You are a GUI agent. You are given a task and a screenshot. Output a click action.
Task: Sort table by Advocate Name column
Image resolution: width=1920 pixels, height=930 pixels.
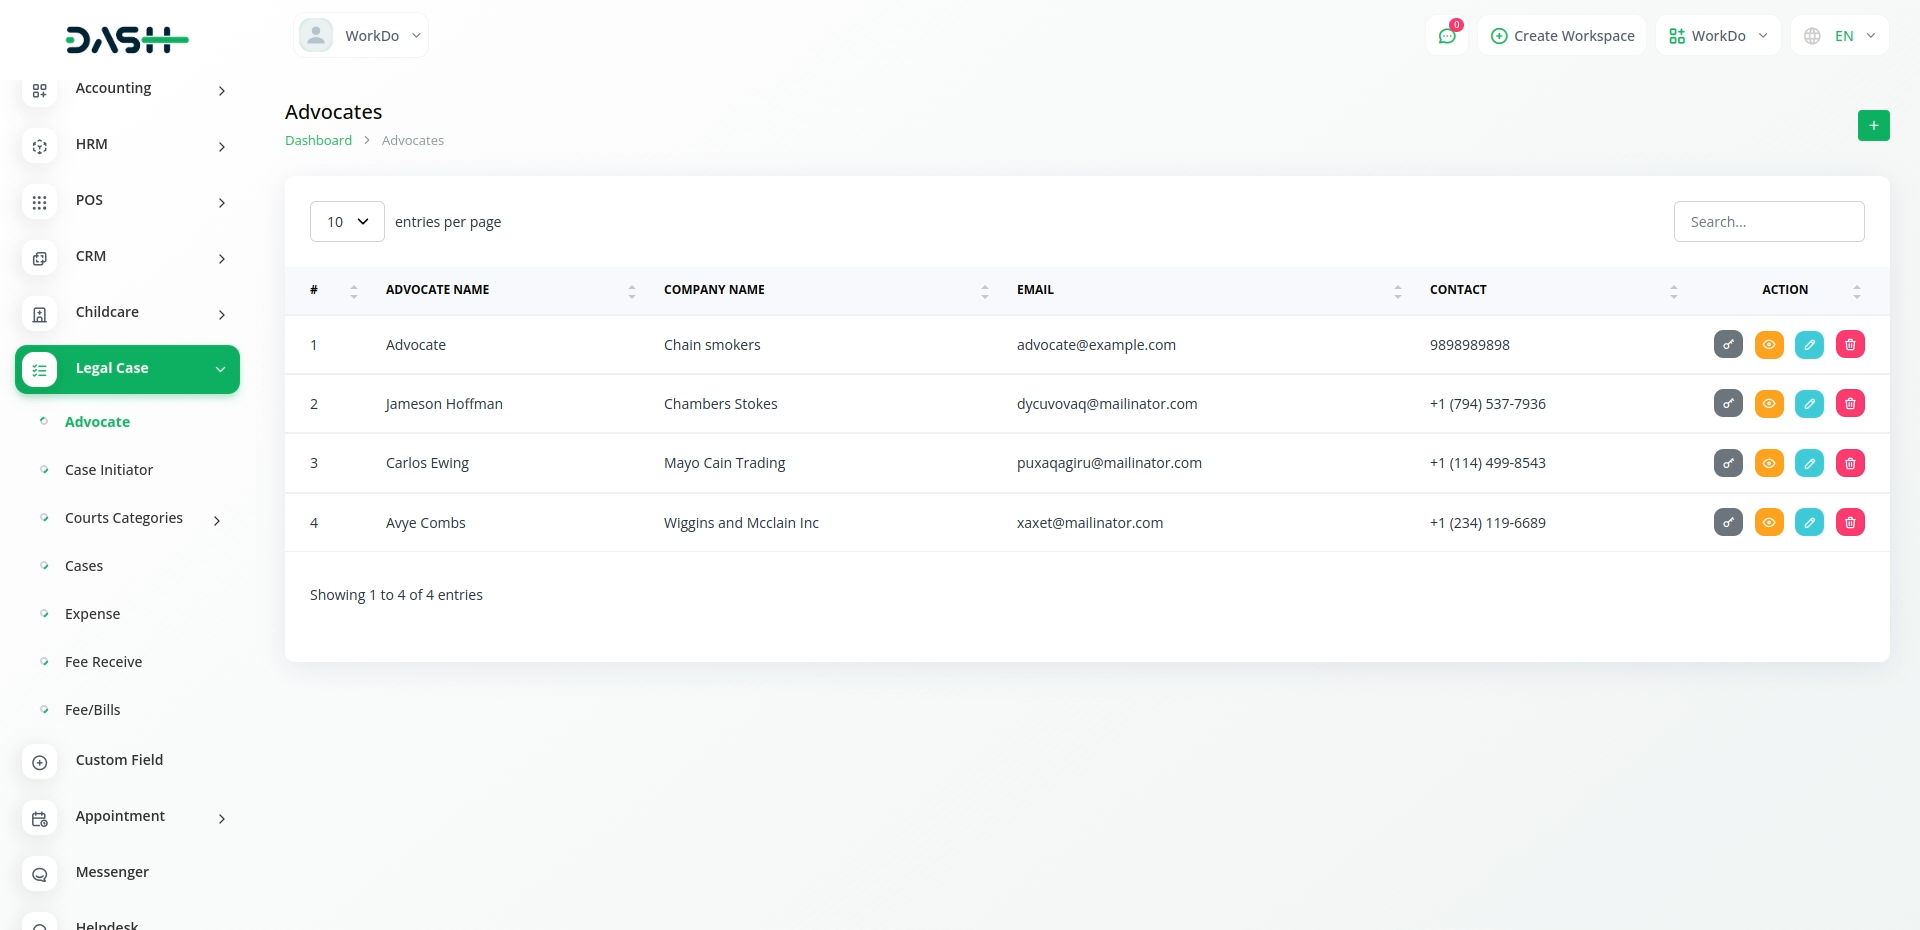click(x=438, y=290)
